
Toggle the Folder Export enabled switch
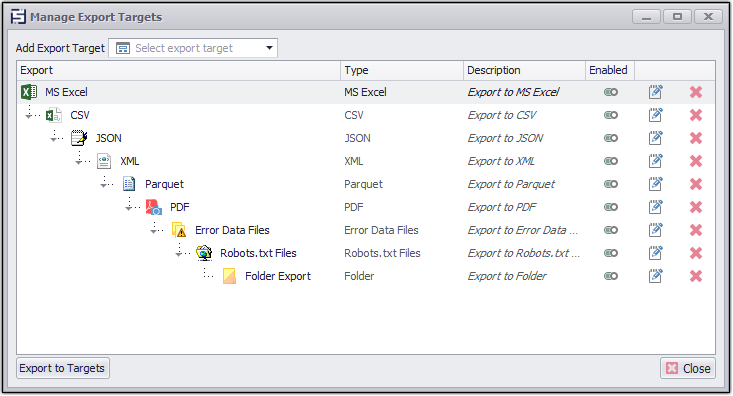point(611,276)
